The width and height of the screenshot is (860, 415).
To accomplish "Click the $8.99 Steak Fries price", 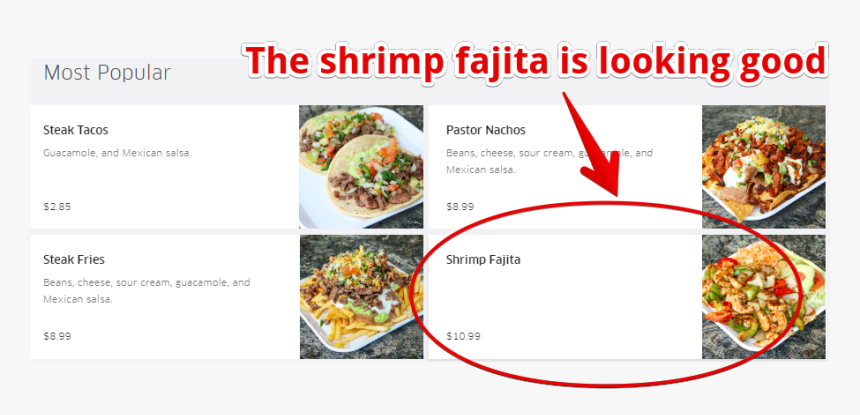I will coord(57,336).
